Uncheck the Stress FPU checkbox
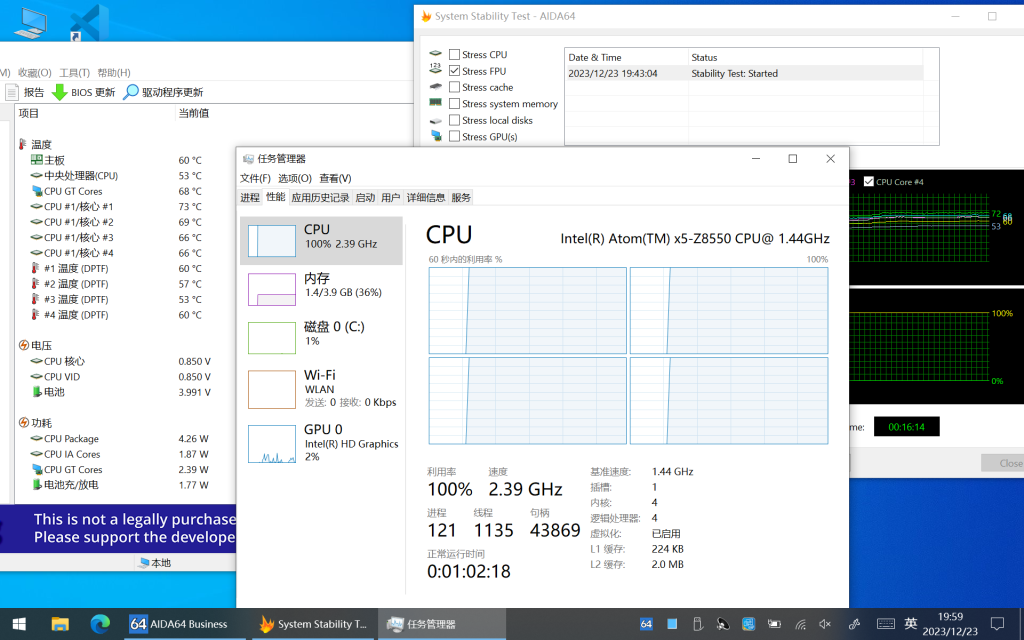This screenshot has width=1024, height=640. (455, 71)
